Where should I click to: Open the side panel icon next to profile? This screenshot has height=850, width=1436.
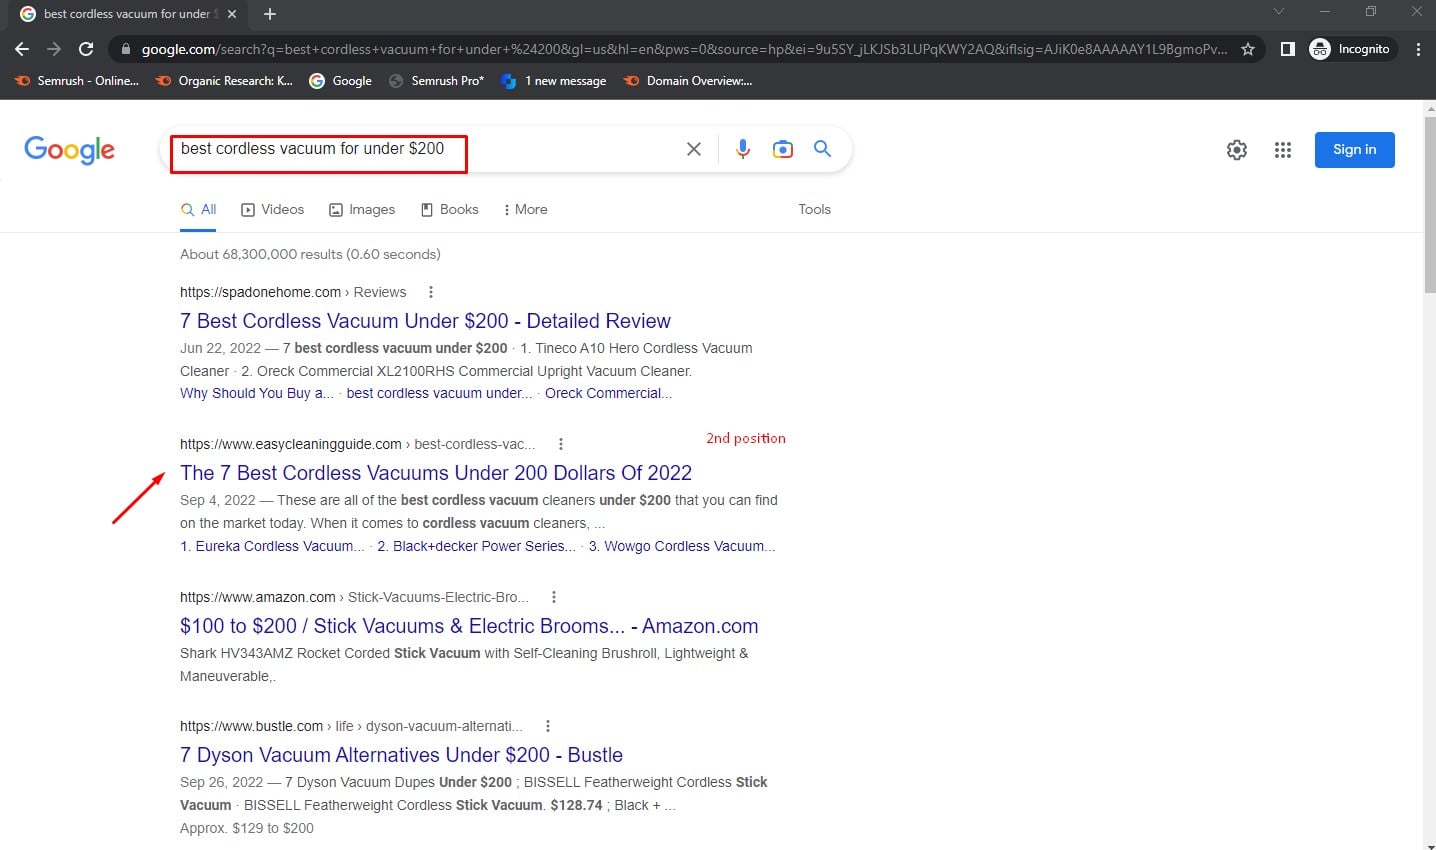1288,48
